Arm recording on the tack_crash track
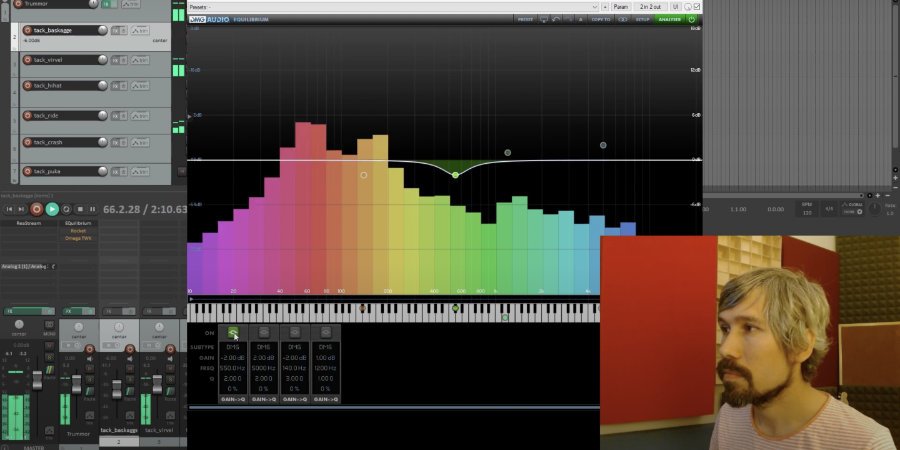The width and height of the screenshot is (900, 450). coord(28,142)
